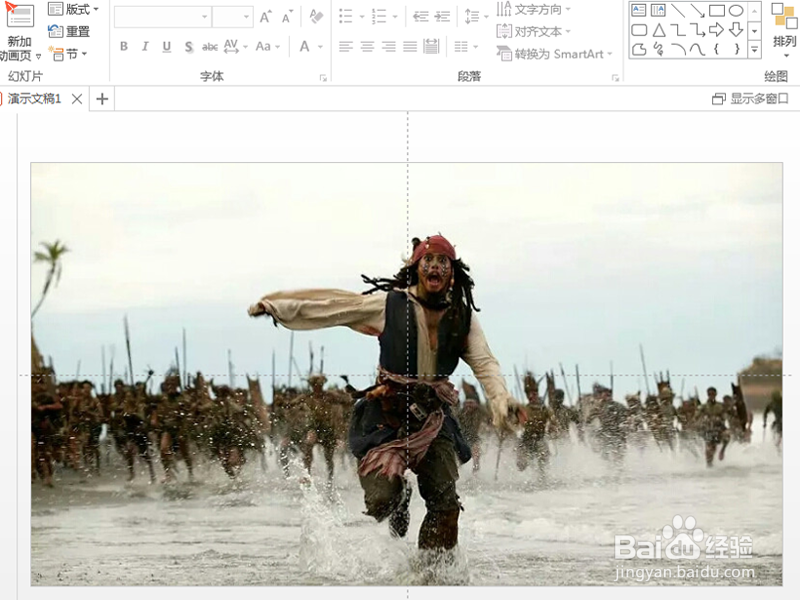Toggle text shadow formatting
Viewport: 800px width, 600px height.
tap(189, 47)
